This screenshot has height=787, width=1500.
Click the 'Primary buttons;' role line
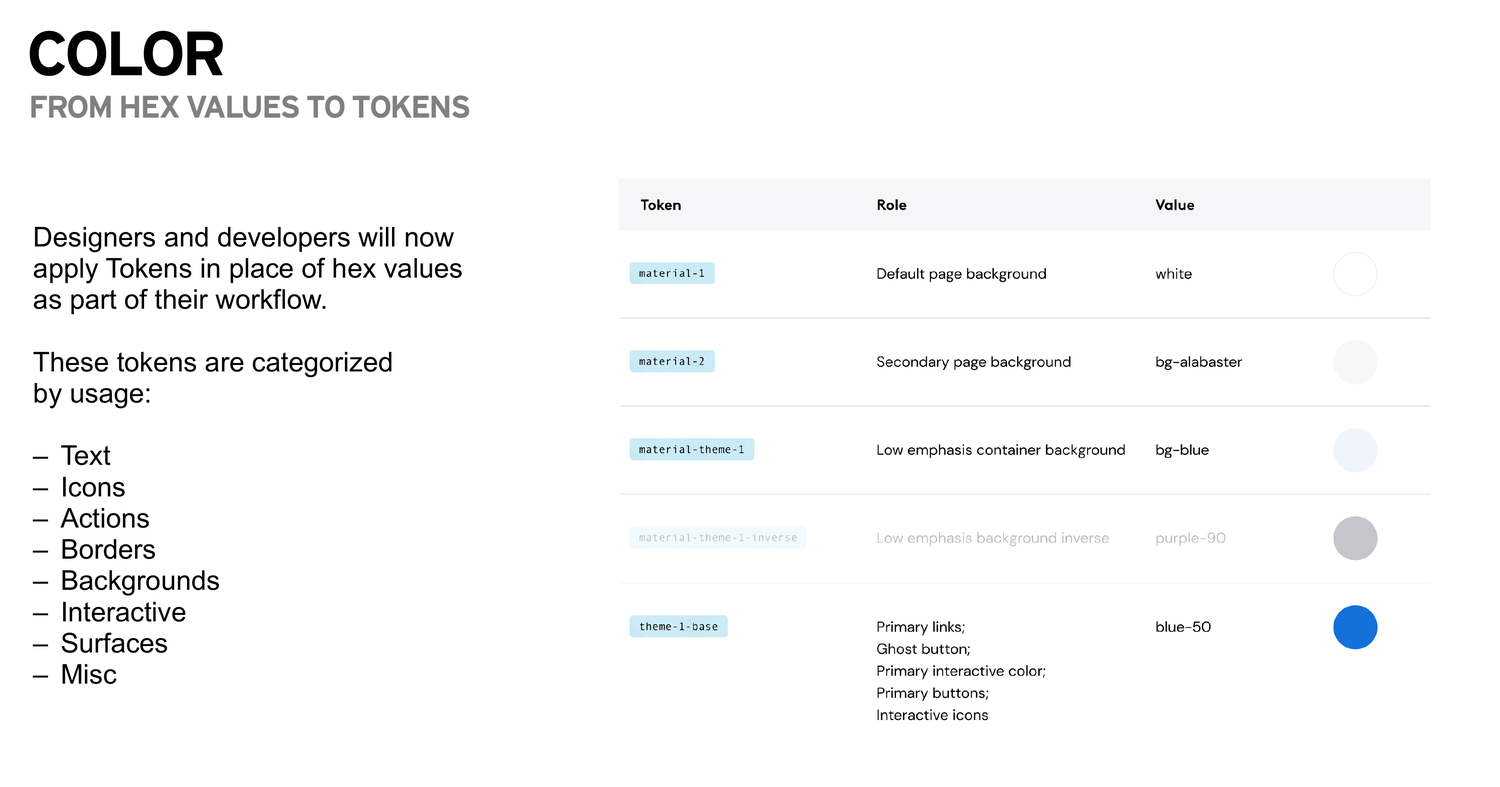tap(932, 693)
